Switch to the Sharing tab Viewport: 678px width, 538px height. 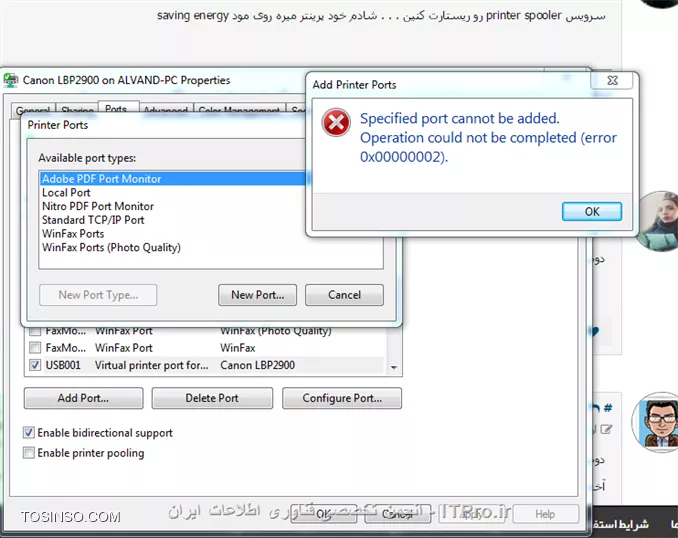77,111
